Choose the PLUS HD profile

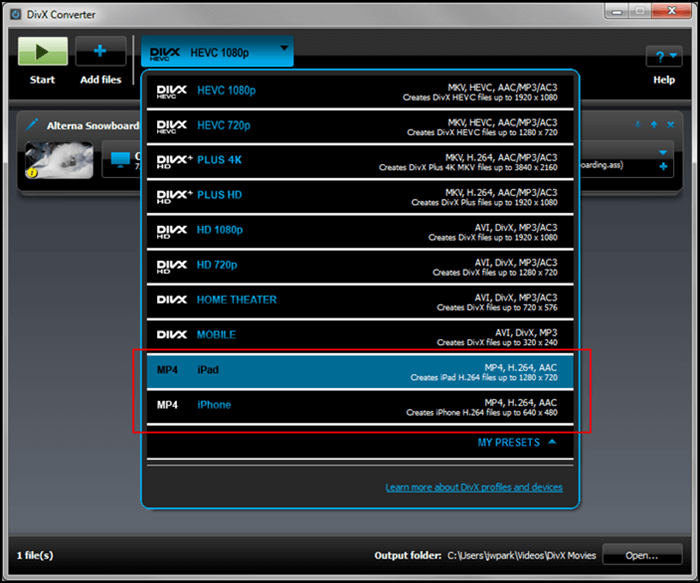(x=360, y=197)
